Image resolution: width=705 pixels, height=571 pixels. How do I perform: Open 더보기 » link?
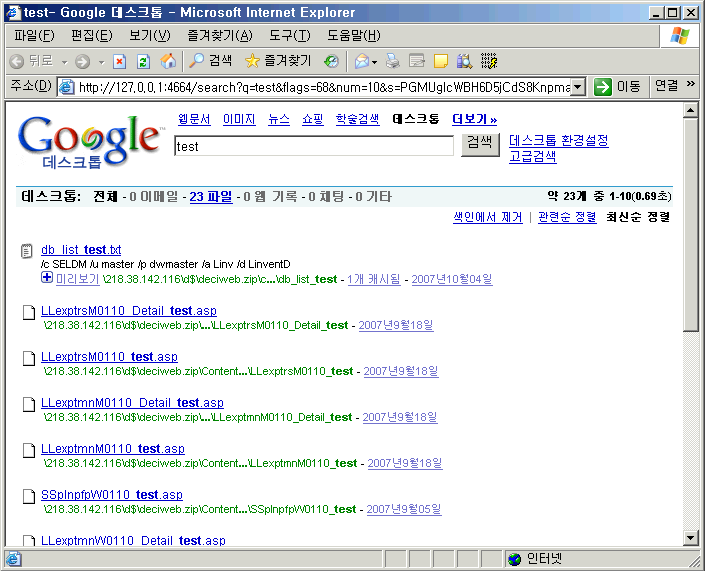[474, 119]
